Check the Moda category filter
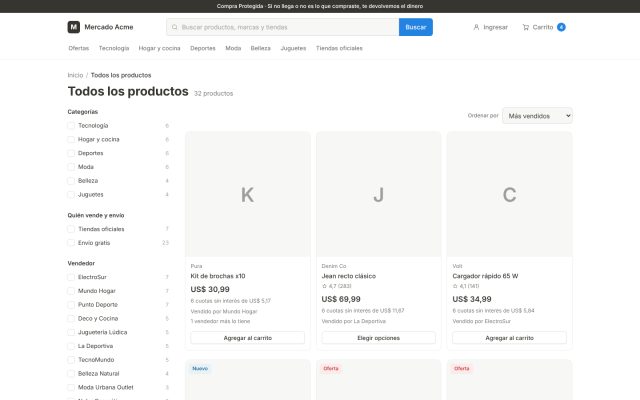The image size is (640, 400). (71, 167)
